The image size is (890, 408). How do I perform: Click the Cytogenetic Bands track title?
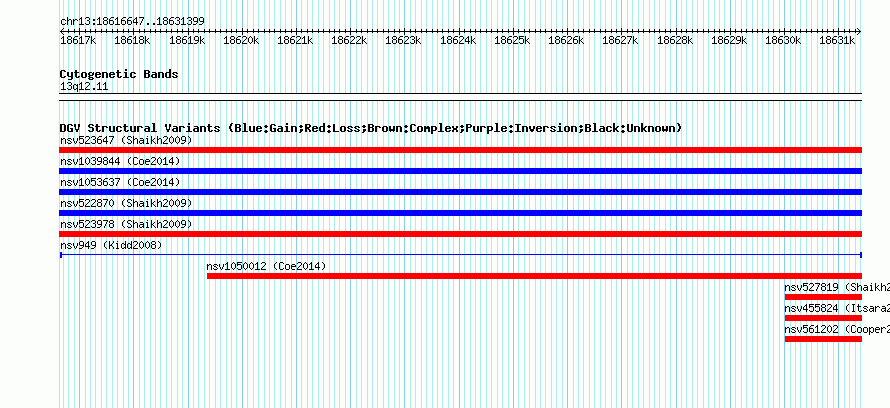[119, 74]
